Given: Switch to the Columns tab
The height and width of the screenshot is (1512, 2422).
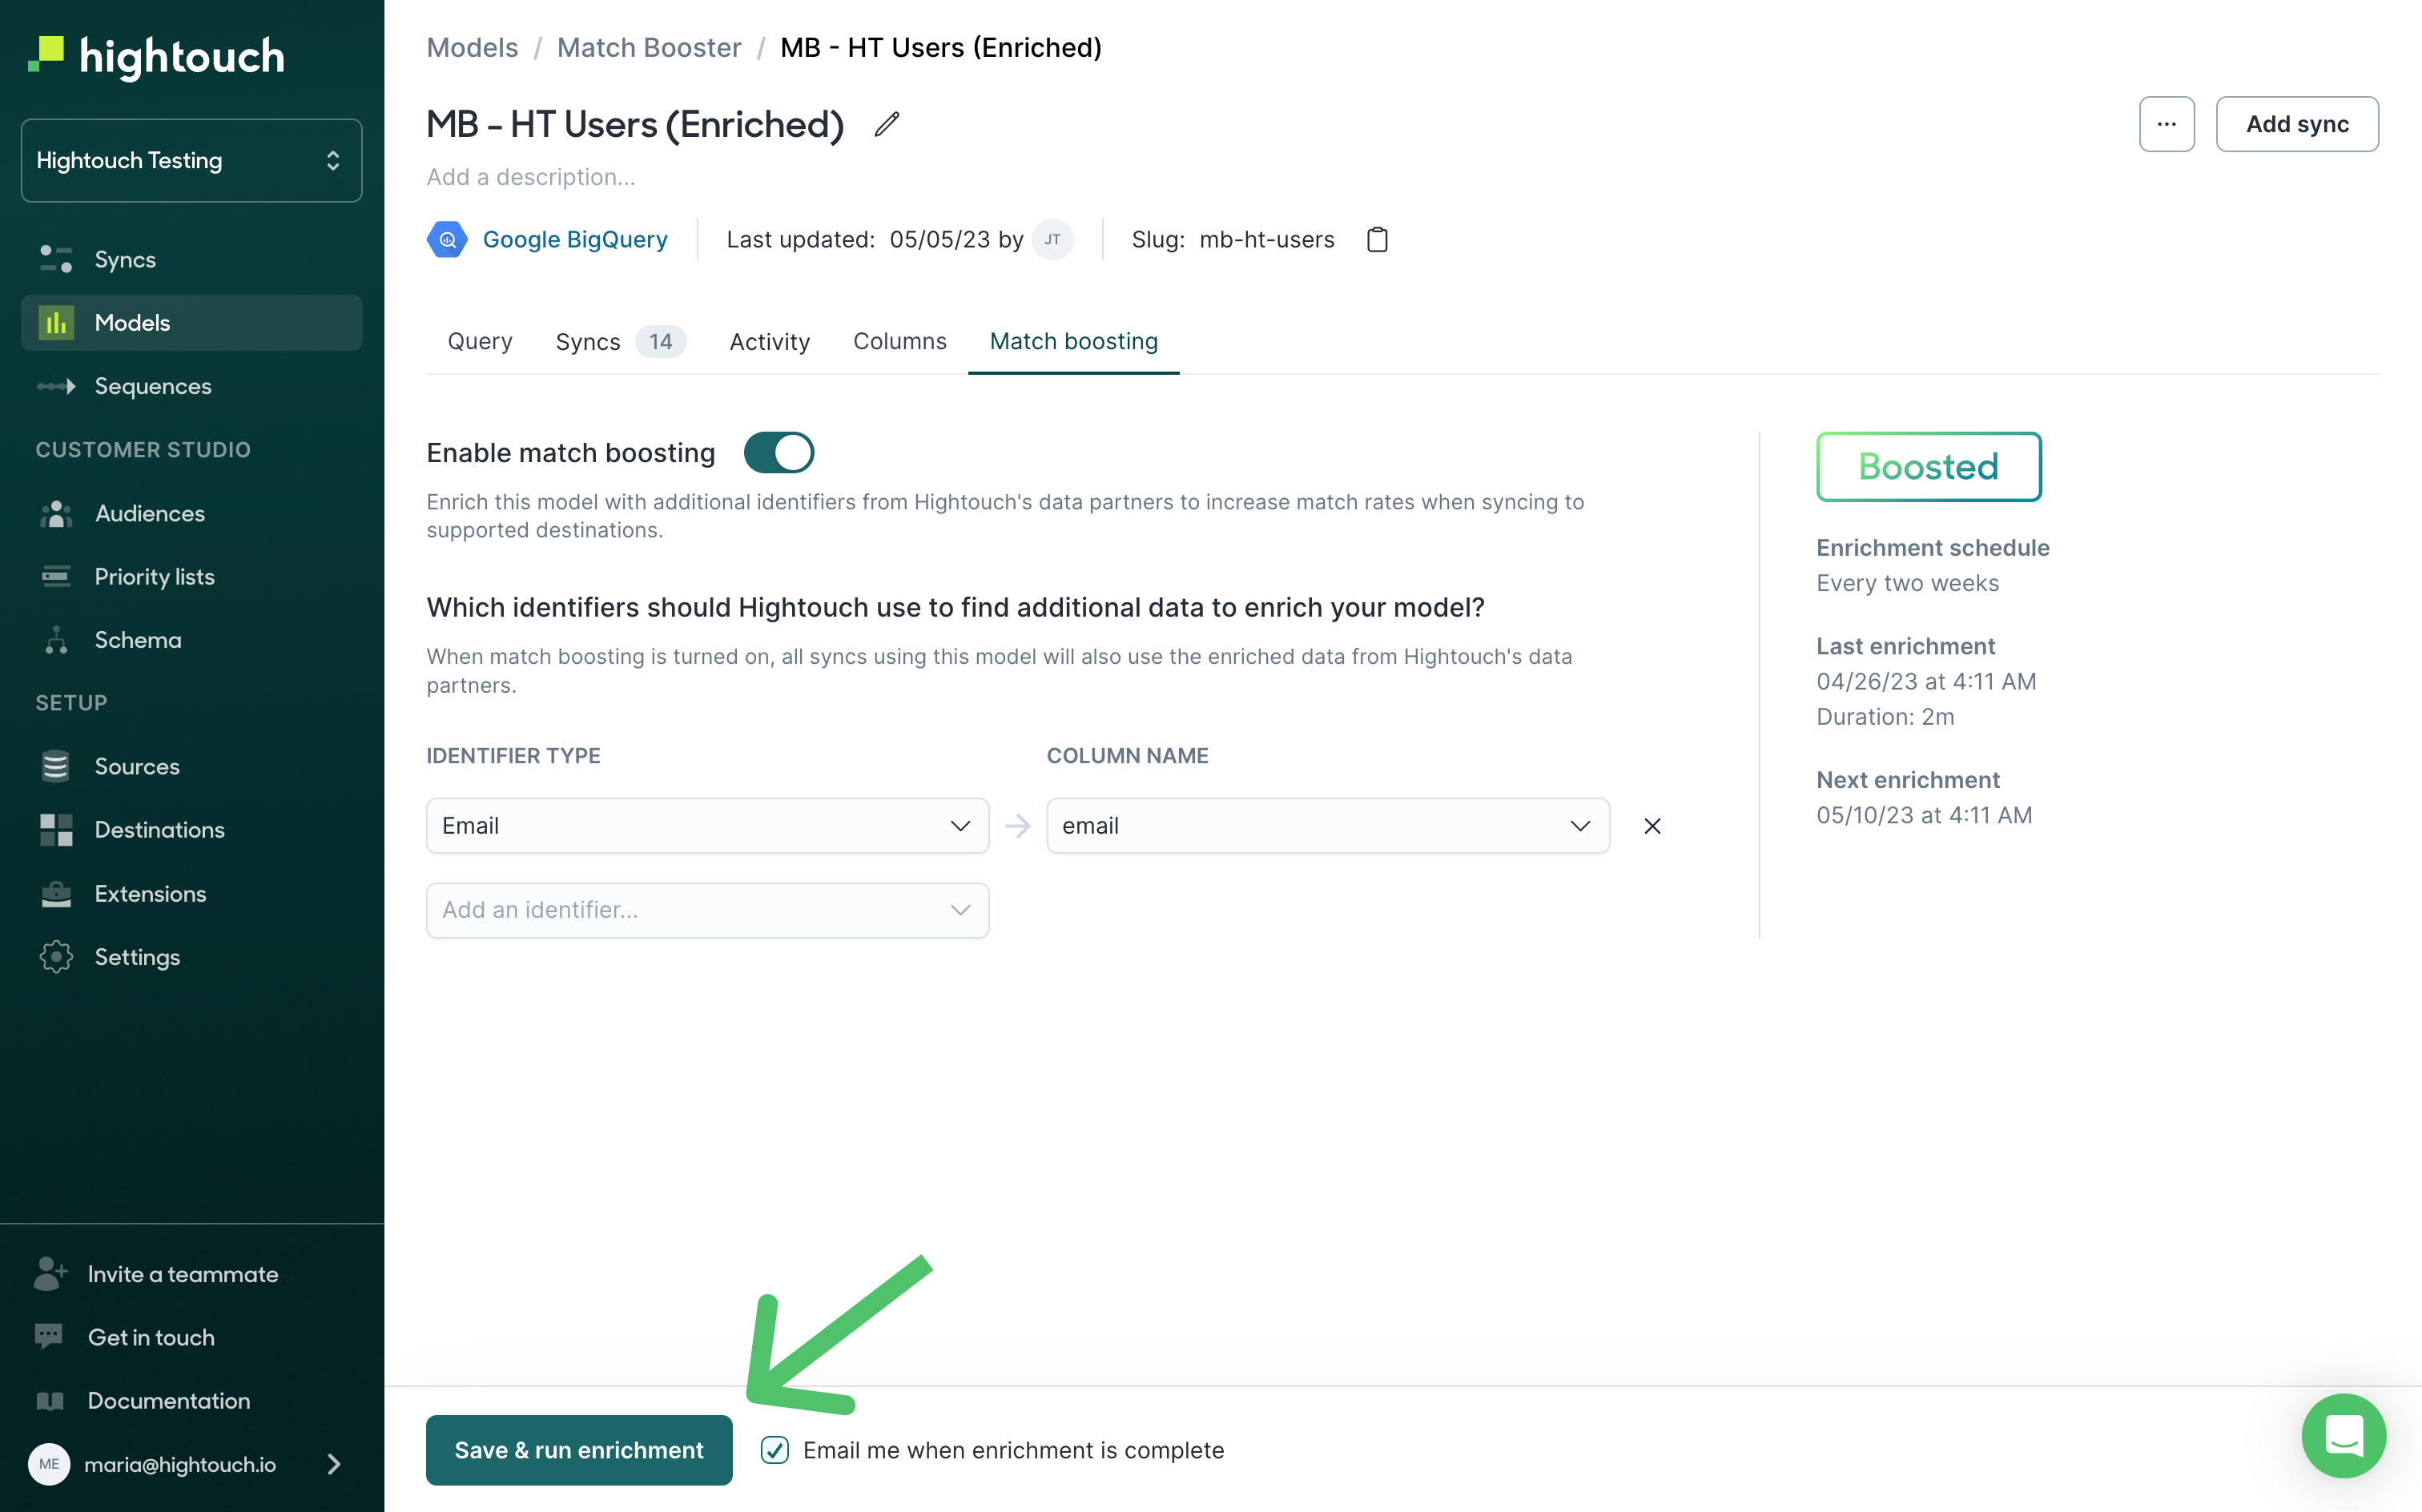Looking at the screenshot, I should tap(899, 341).
